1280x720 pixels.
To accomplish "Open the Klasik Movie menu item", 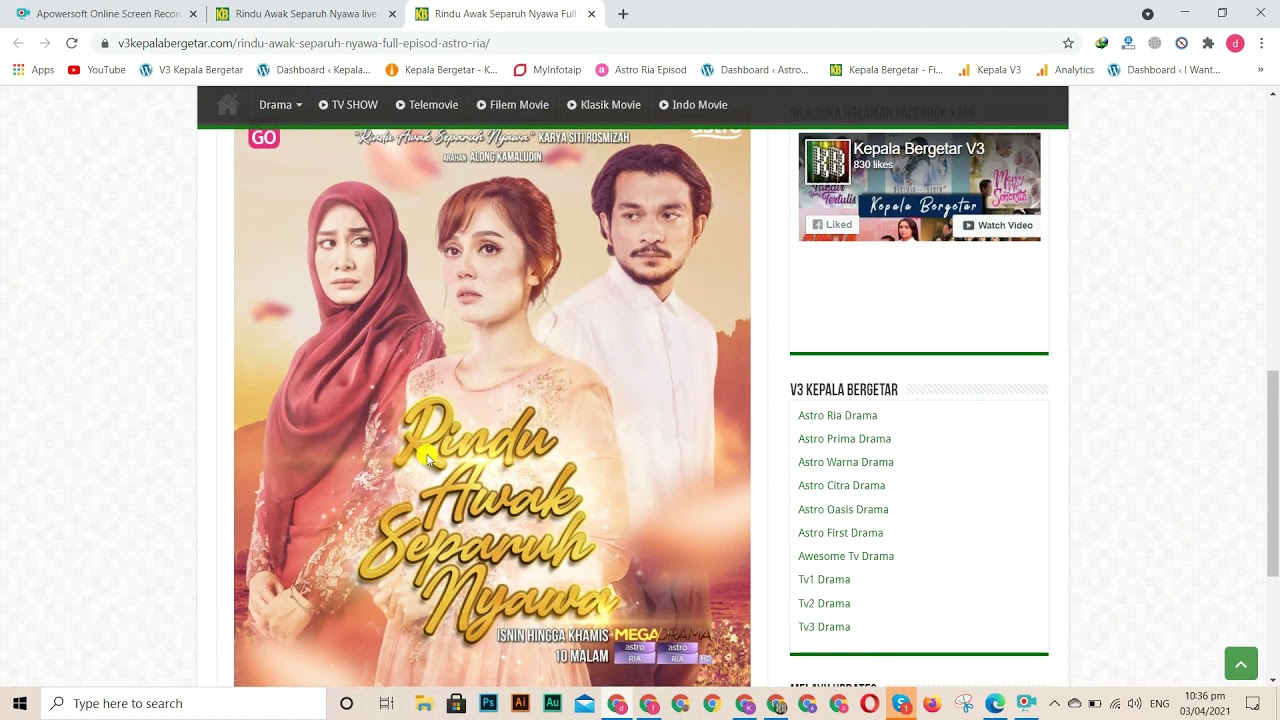I will coord(604,105).
